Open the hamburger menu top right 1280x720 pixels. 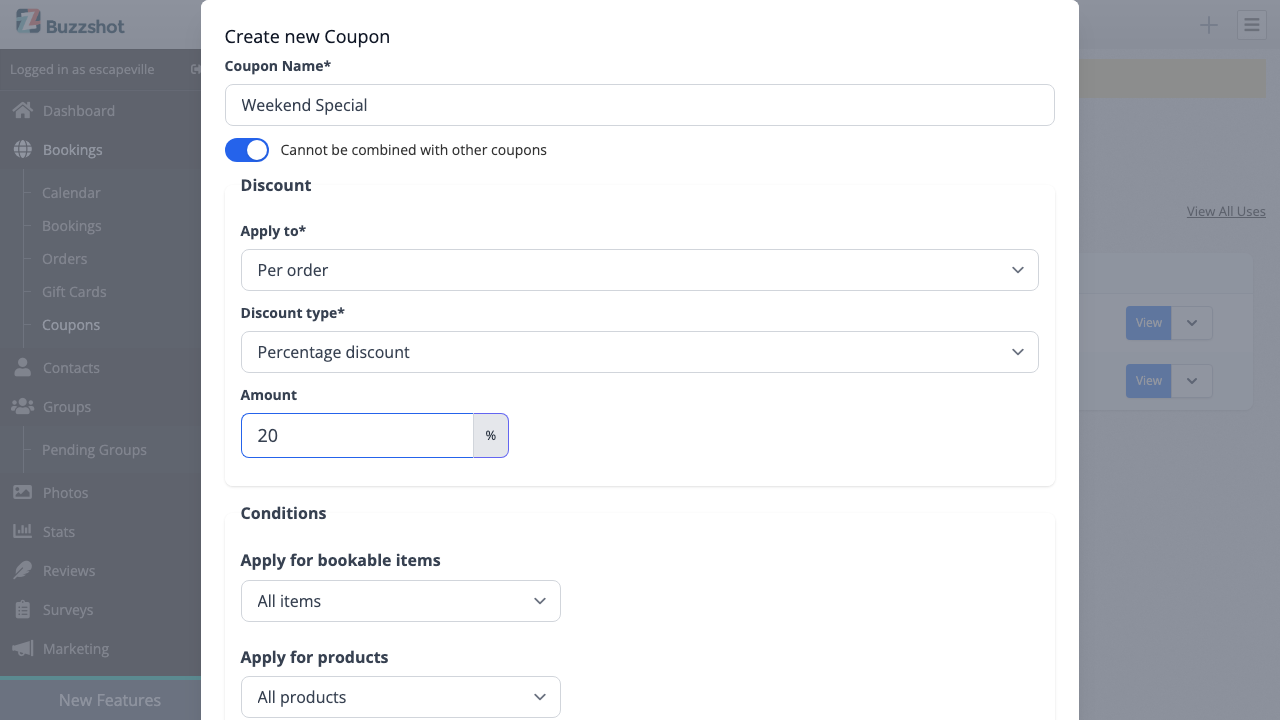(x=1251, y=25)
